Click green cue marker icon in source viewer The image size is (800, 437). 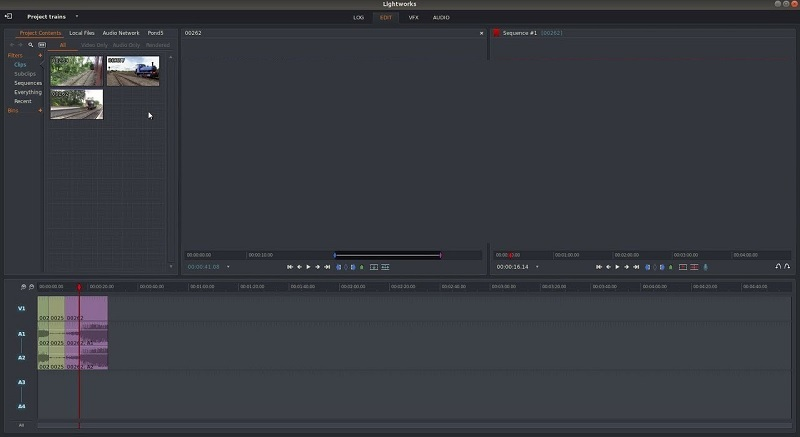tap(362, 267)
